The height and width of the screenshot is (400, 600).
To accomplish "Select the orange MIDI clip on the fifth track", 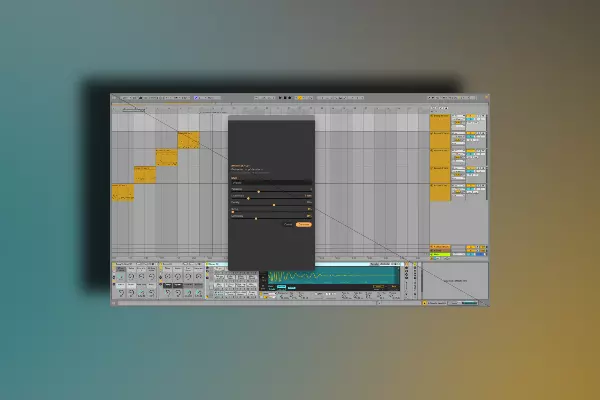I will pos(123,193).
